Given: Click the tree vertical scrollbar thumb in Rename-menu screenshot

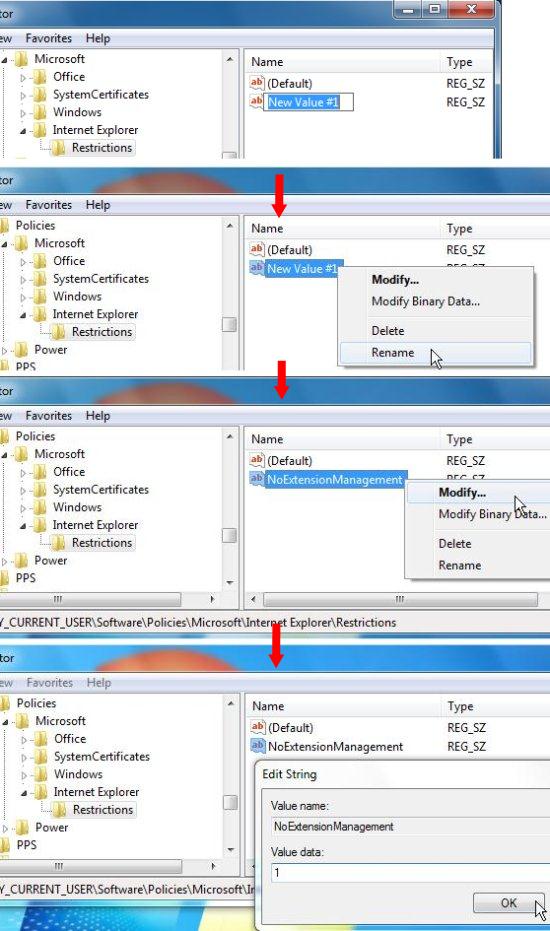Looking at the screenshot, I should [x=229, y=324].
